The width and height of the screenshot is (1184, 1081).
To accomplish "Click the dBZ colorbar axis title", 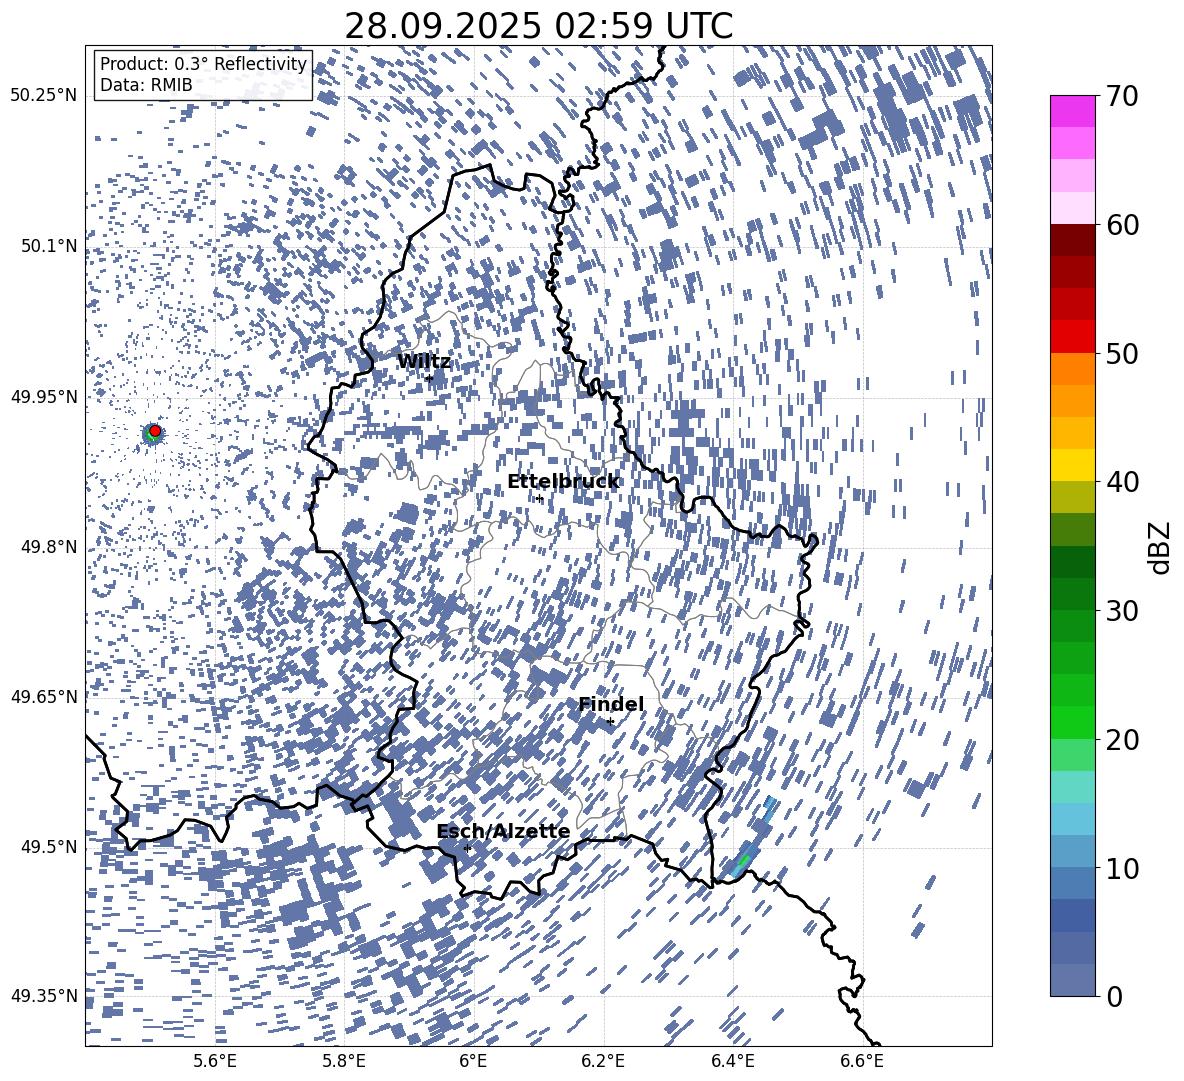I will click(x=1160, y=547).
